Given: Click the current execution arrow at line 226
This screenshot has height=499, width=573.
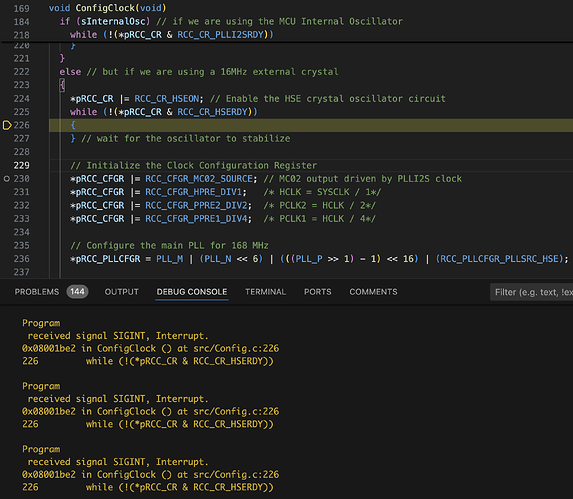Looking at the screenshot, I should coord(7,125).
